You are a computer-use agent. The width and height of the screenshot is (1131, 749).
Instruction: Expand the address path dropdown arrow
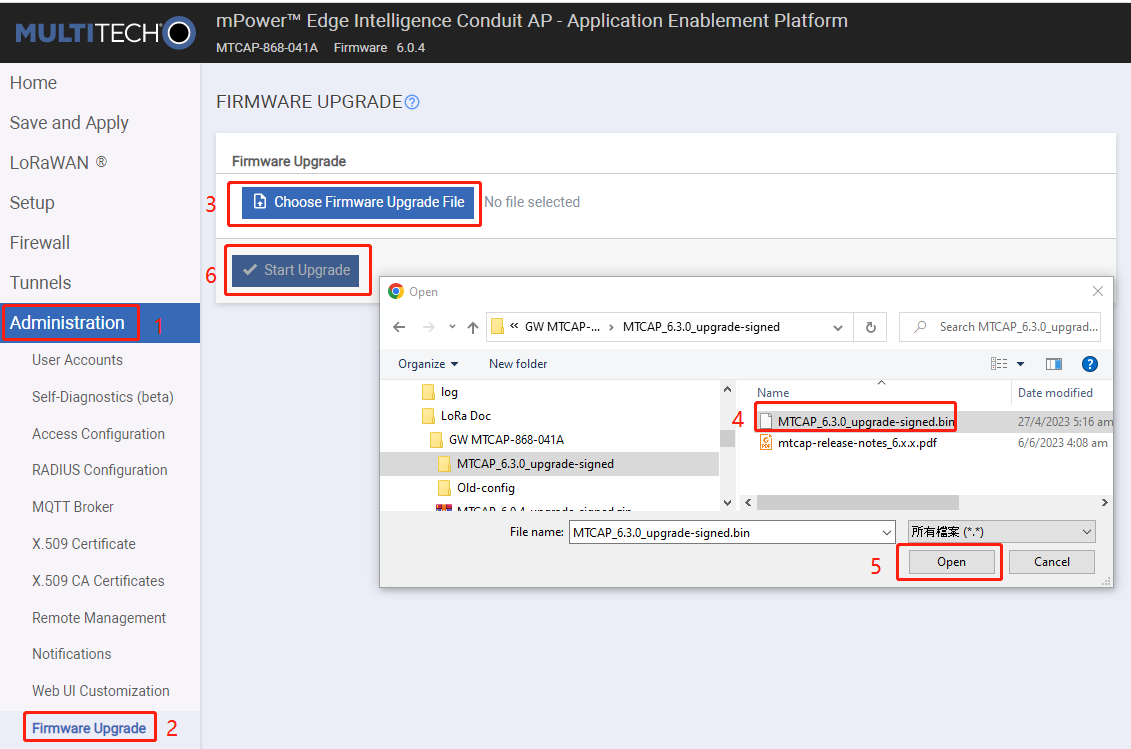pyautogui.click(x=837, y=328)
